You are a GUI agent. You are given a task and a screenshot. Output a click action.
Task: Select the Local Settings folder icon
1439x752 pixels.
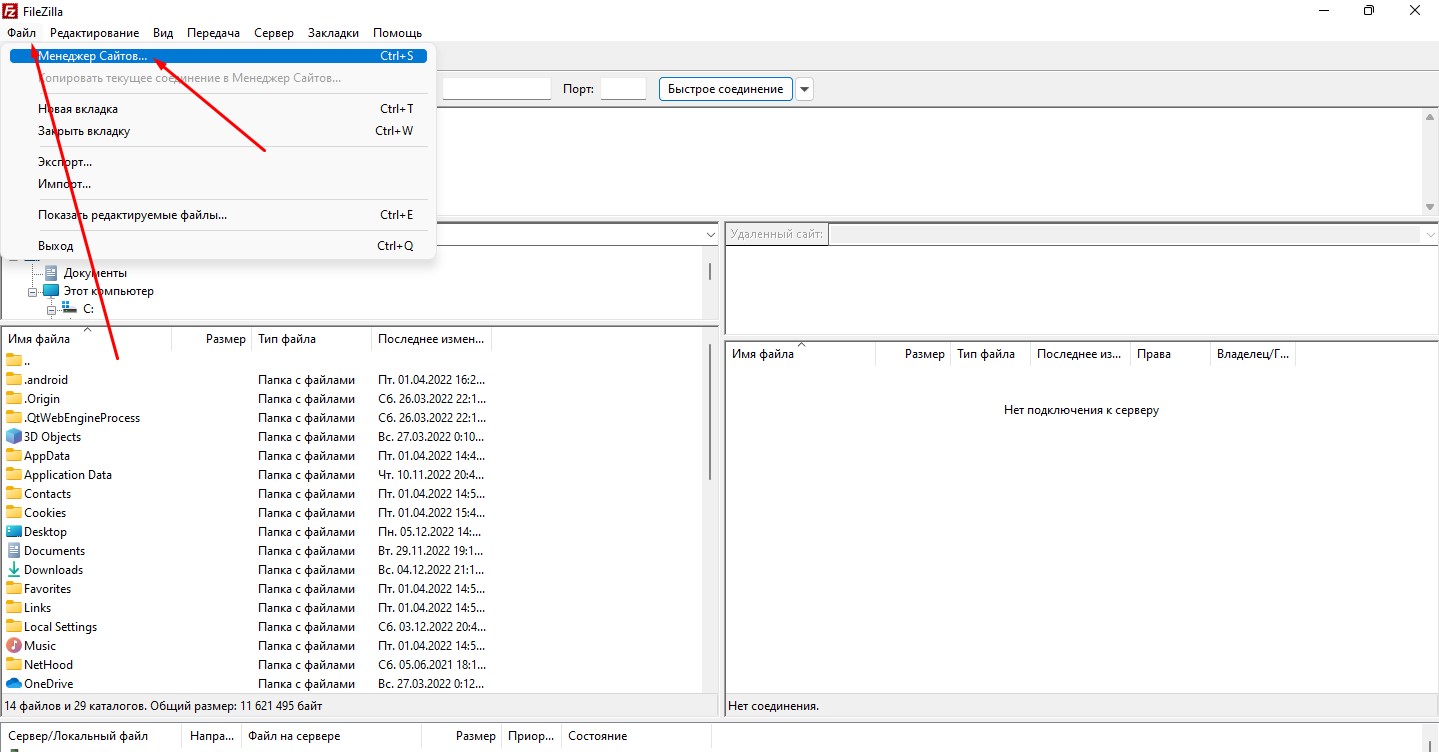click(x=14, y=627)
